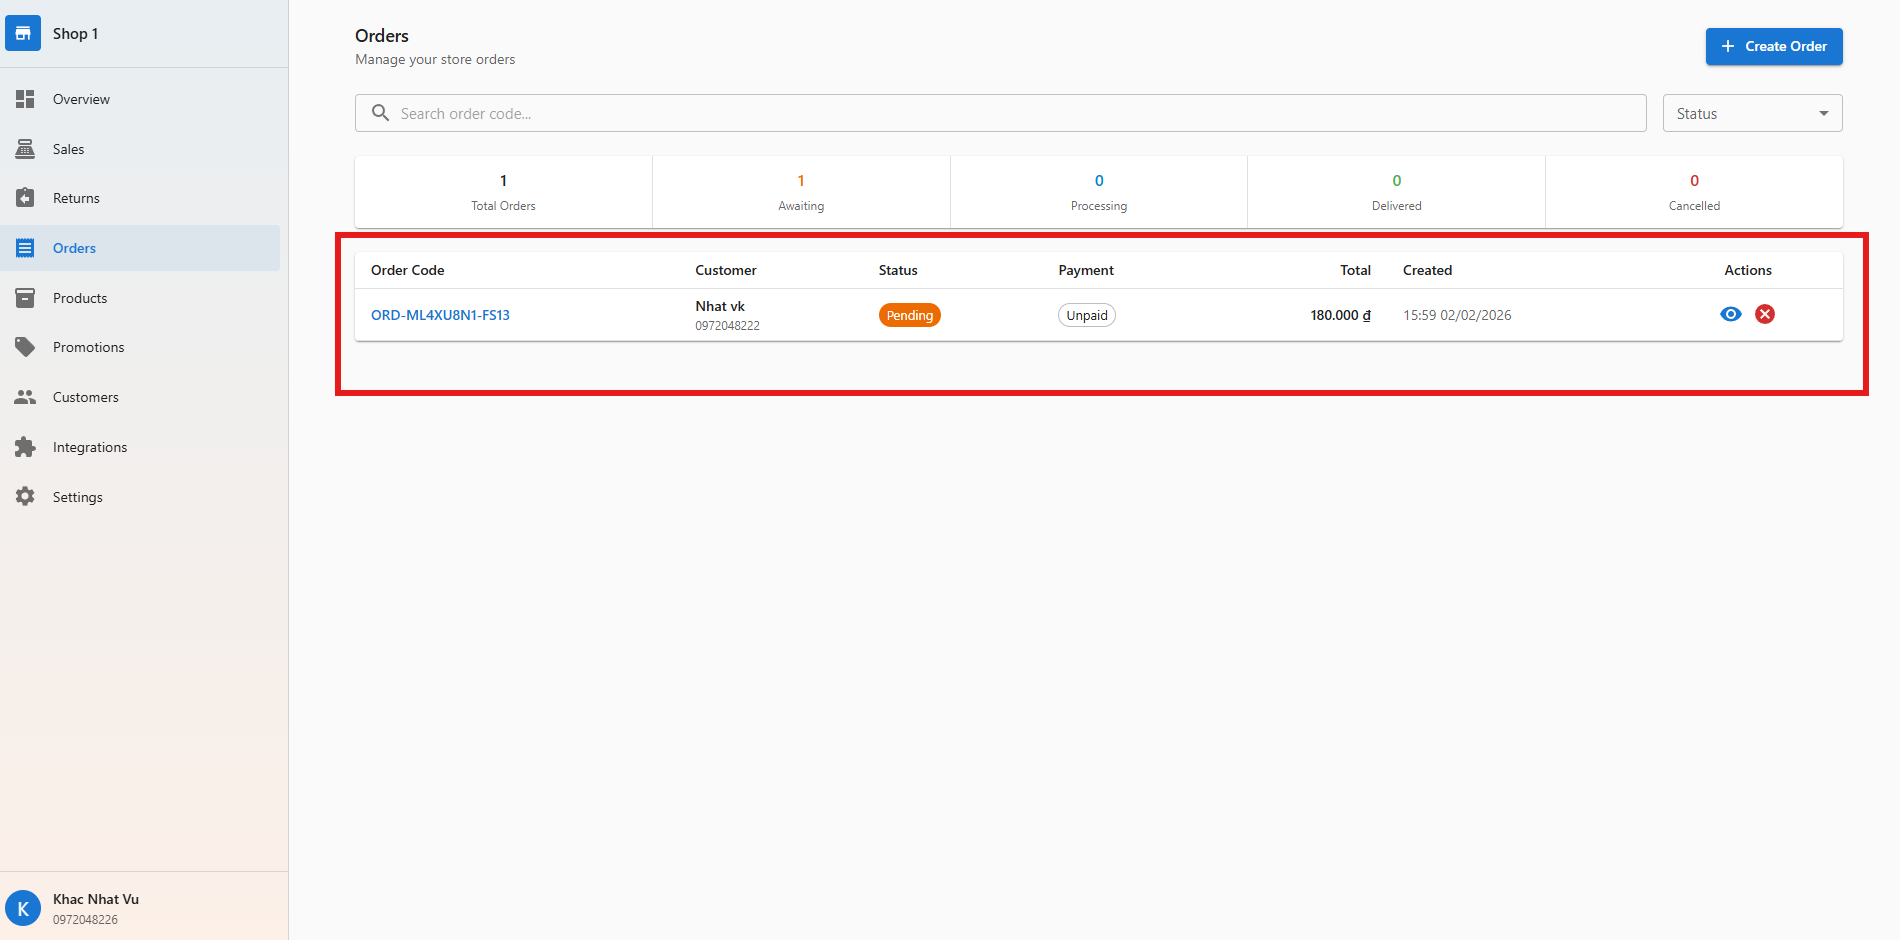Click the Orders list icon in sidebar
1900x940 pixels.
tap(25, 248)
